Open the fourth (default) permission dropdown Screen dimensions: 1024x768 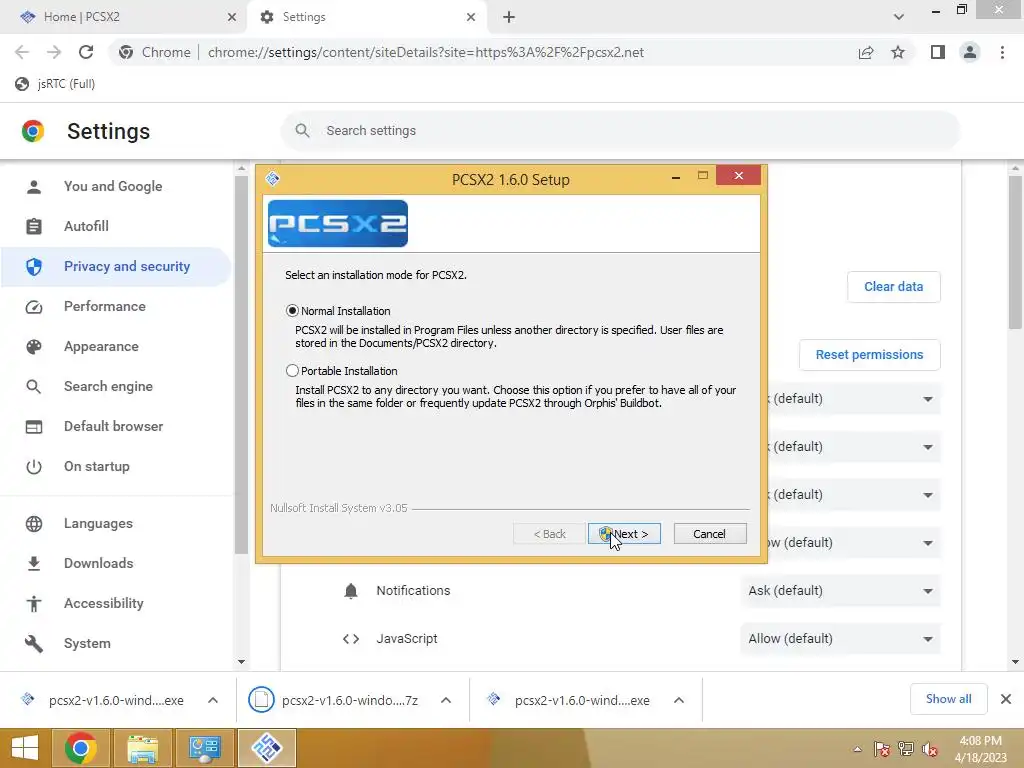[x=854, y=543]
